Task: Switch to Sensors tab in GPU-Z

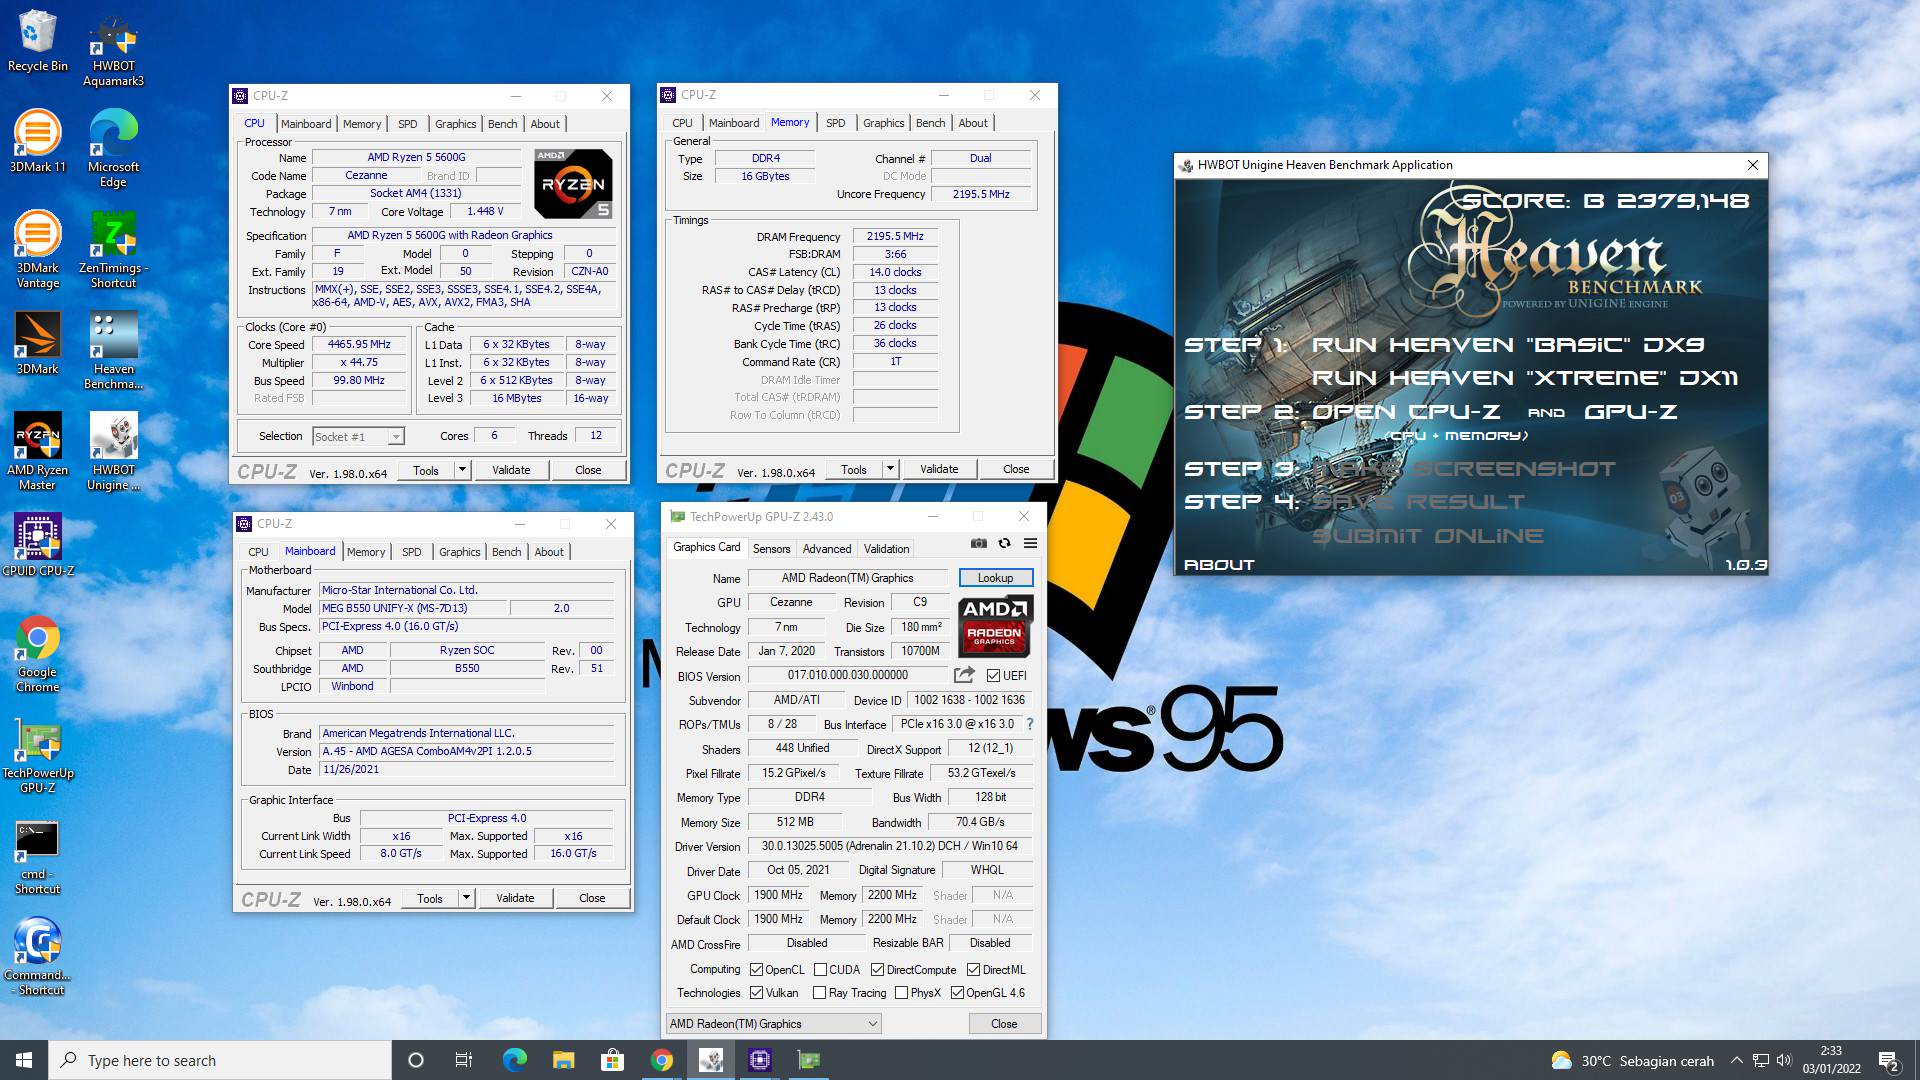Action: tap(771, 548)
